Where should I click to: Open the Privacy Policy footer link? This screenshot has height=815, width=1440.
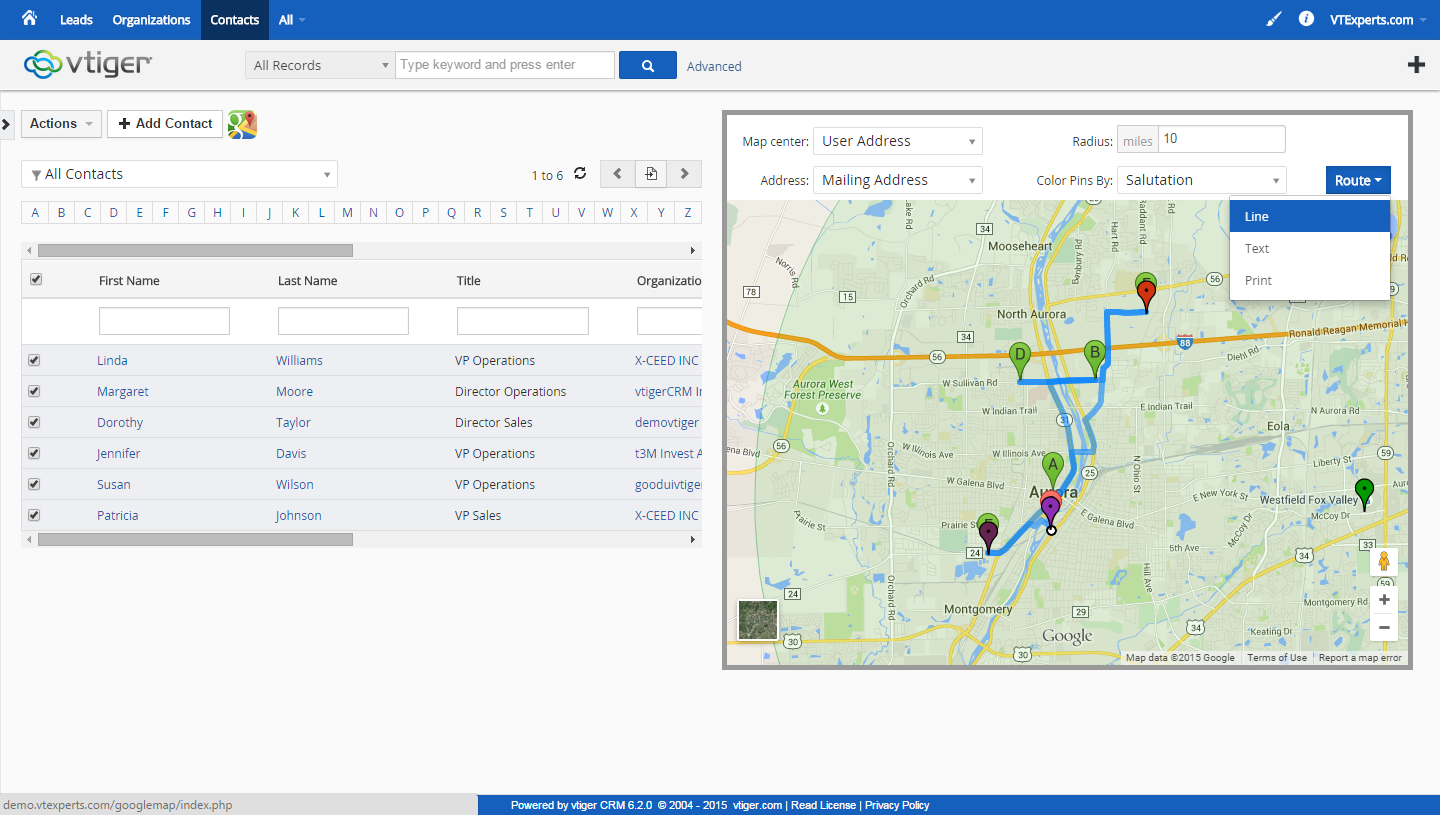pyautogui.click(x=897, y=805)
